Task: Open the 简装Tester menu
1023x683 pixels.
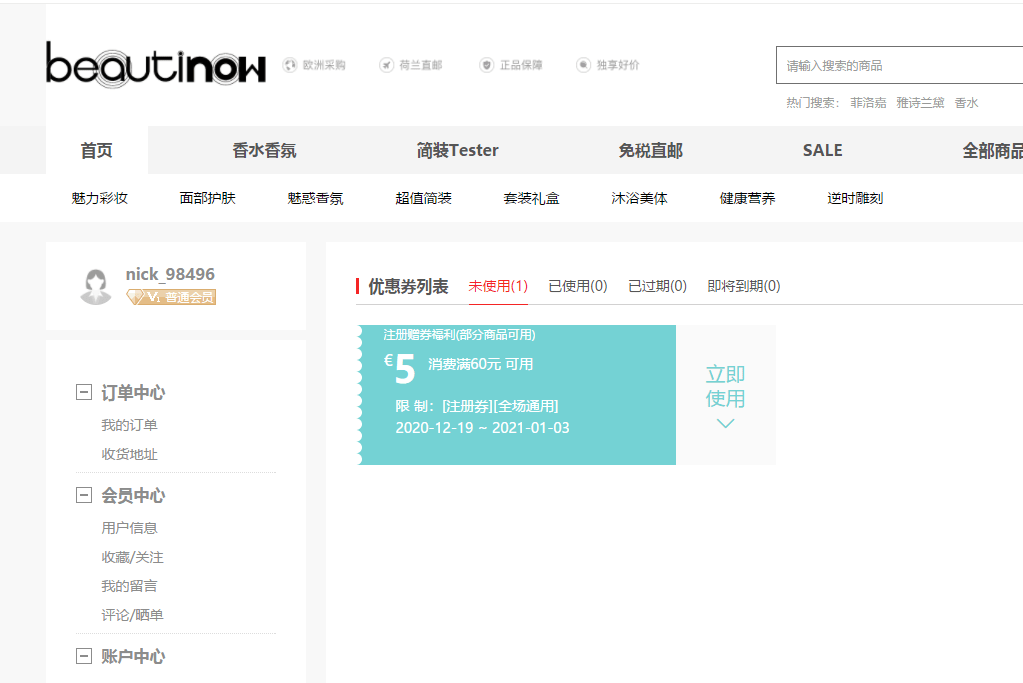Action: click(457, 150)
